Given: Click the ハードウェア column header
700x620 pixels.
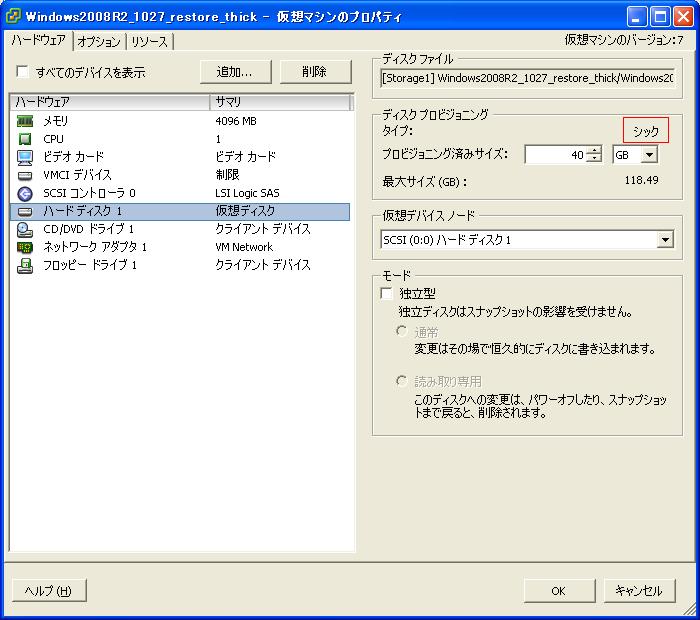Looking at the screenshot, I should coord(110,102).
